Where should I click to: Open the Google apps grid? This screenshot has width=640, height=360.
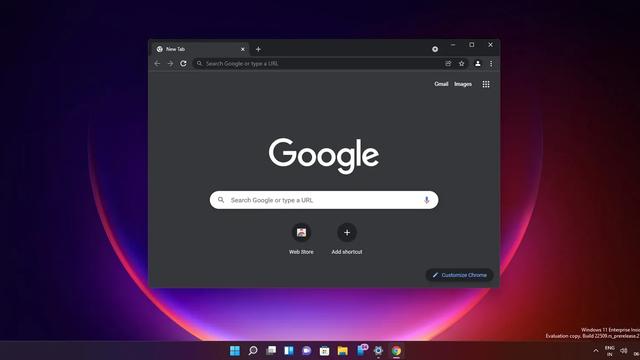(486, 84)
